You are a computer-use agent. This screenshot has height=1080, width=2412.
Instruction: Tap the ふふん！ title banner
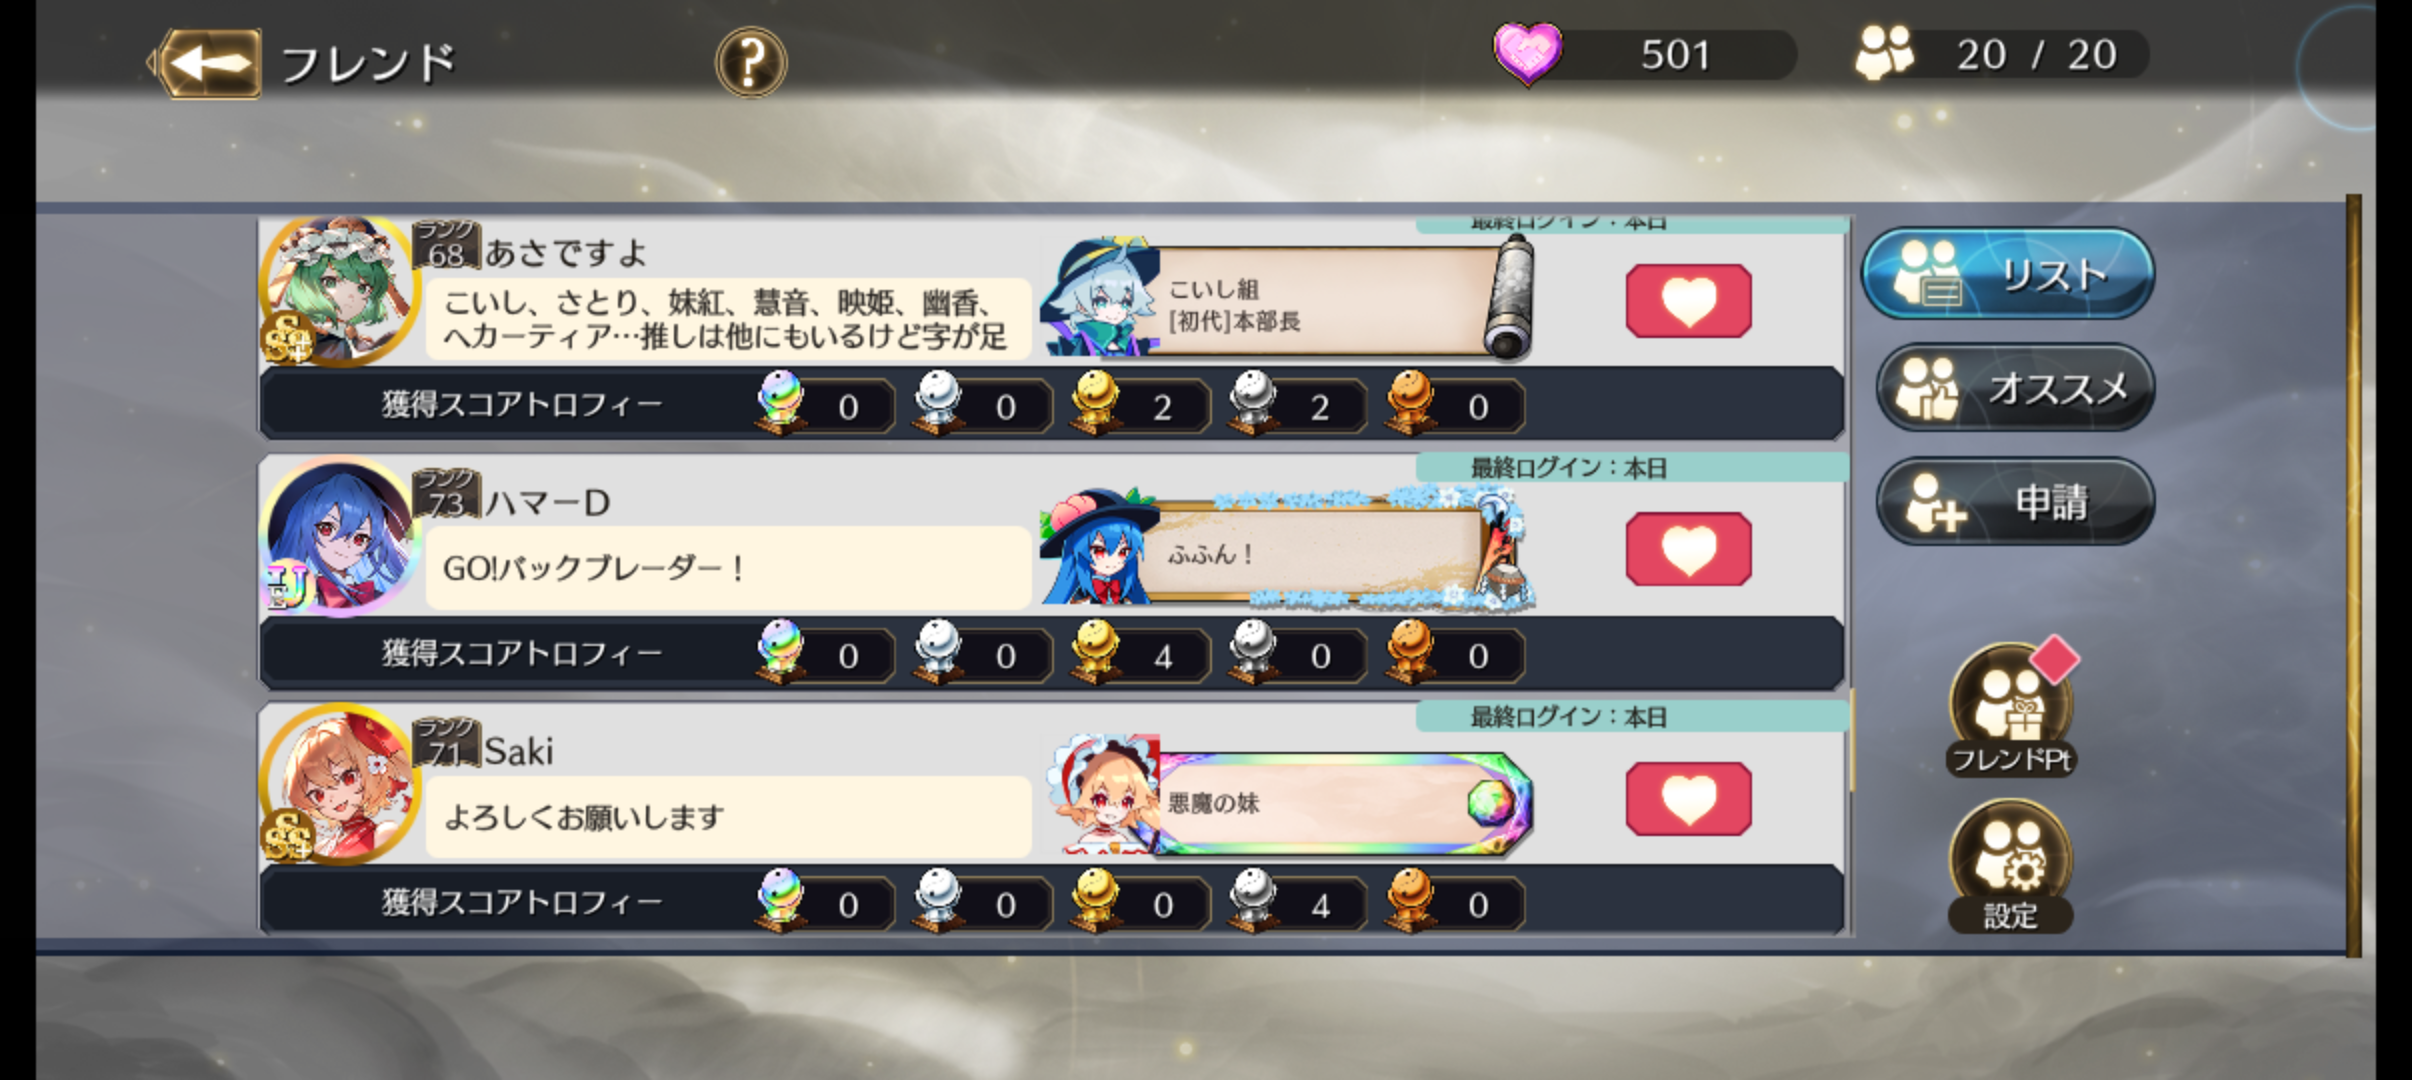click(x=1288, y=549)
